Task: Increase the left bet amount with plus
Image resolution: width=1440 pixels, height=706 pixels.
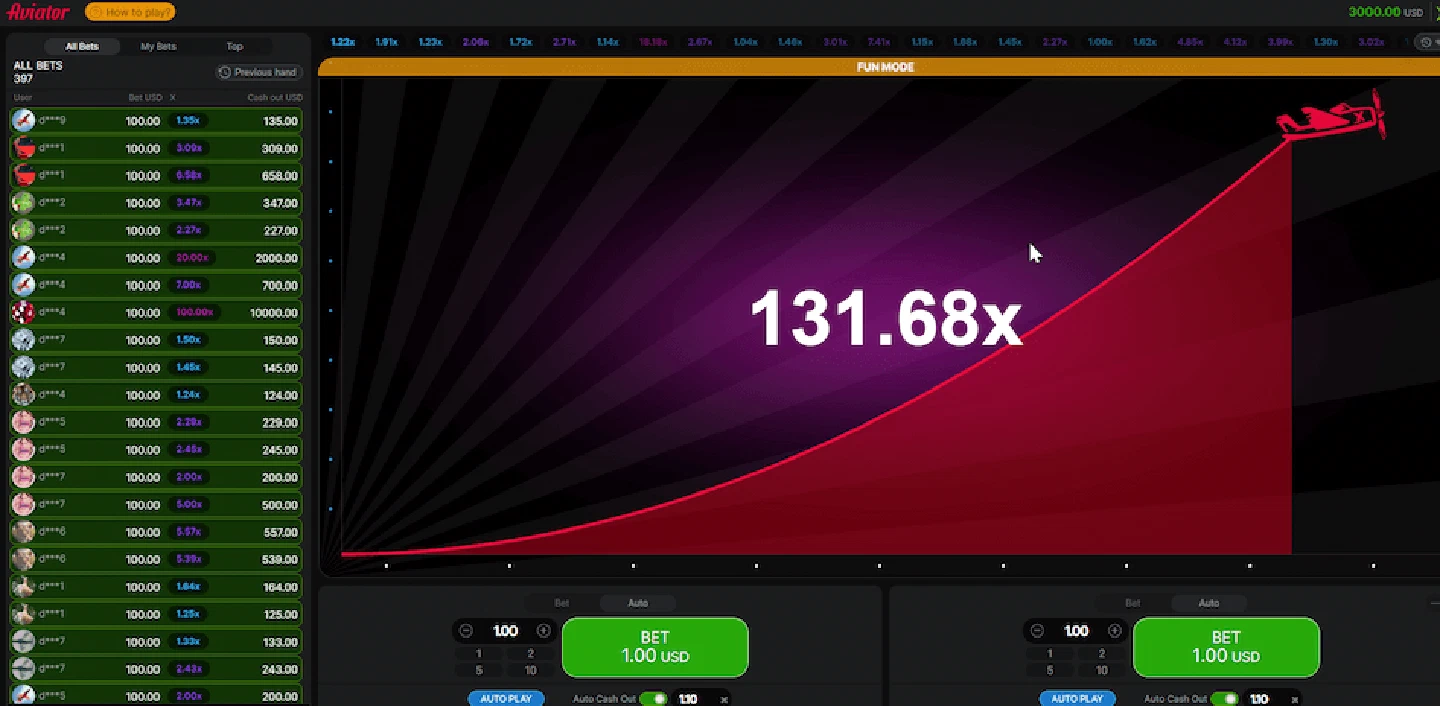Action: (x=543, y=631)
